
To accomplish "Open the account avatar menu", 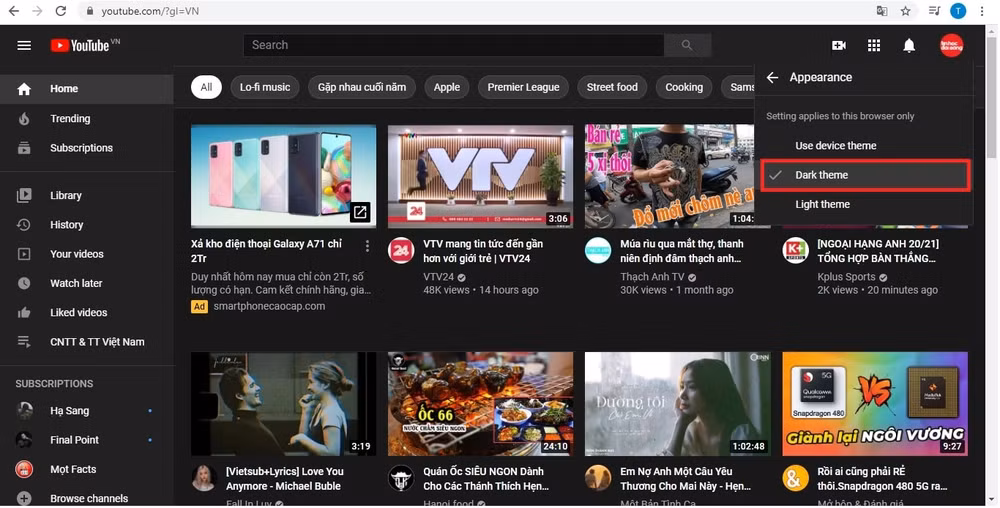I will click(951, 45).
